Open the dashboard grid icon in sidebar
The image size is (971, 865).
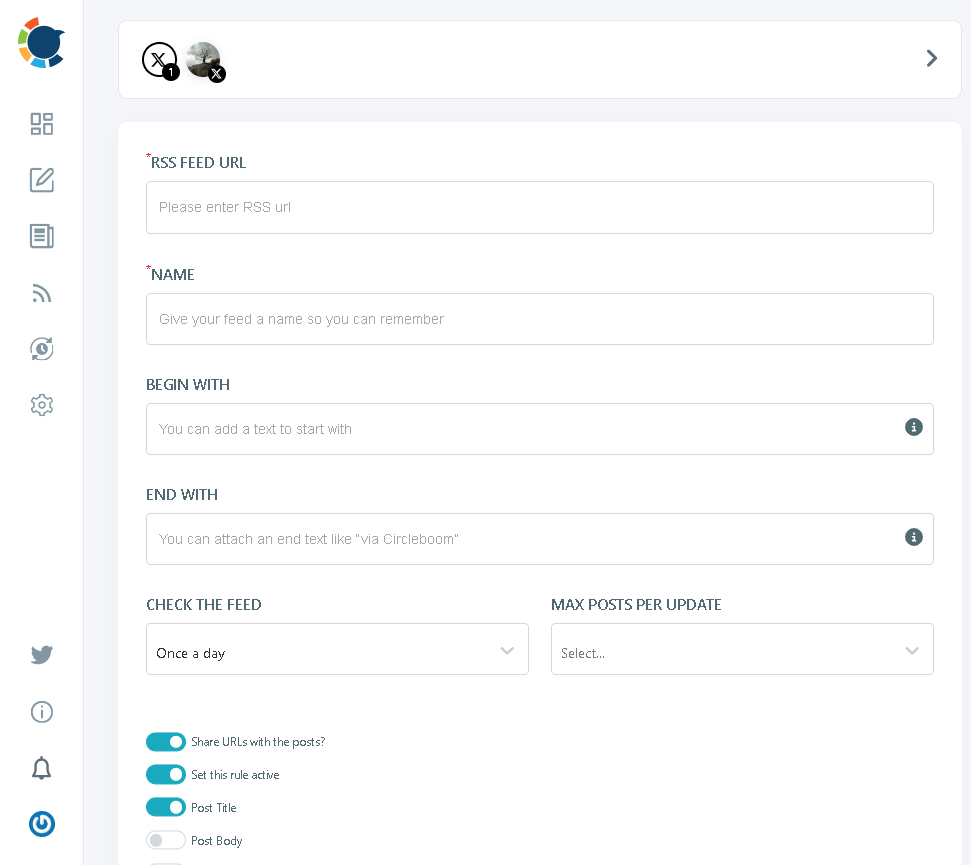(41, 124)
